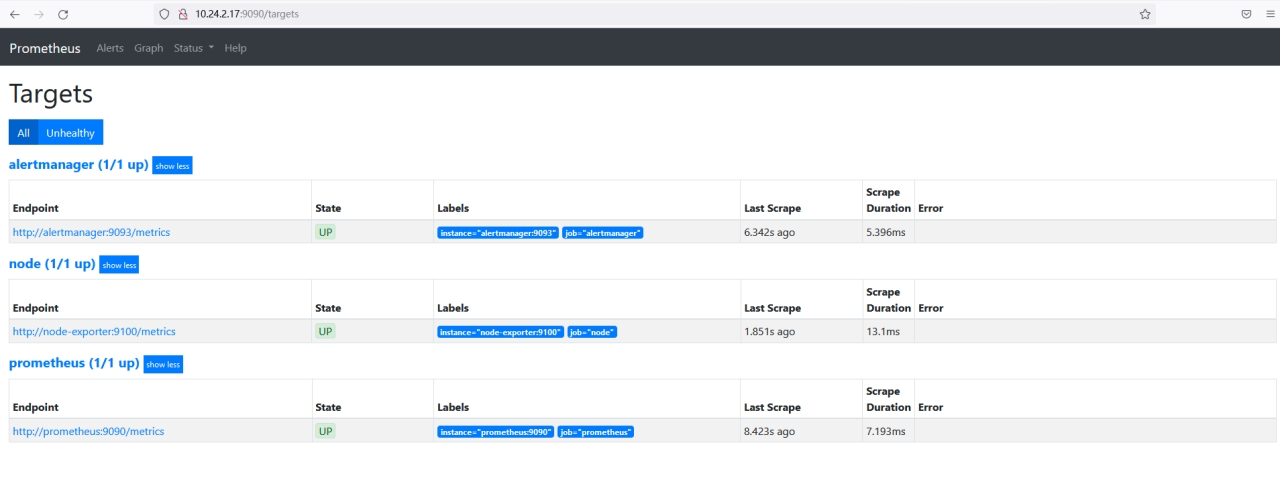Collapse alertmanager section with show less

(x=172, y=166)
